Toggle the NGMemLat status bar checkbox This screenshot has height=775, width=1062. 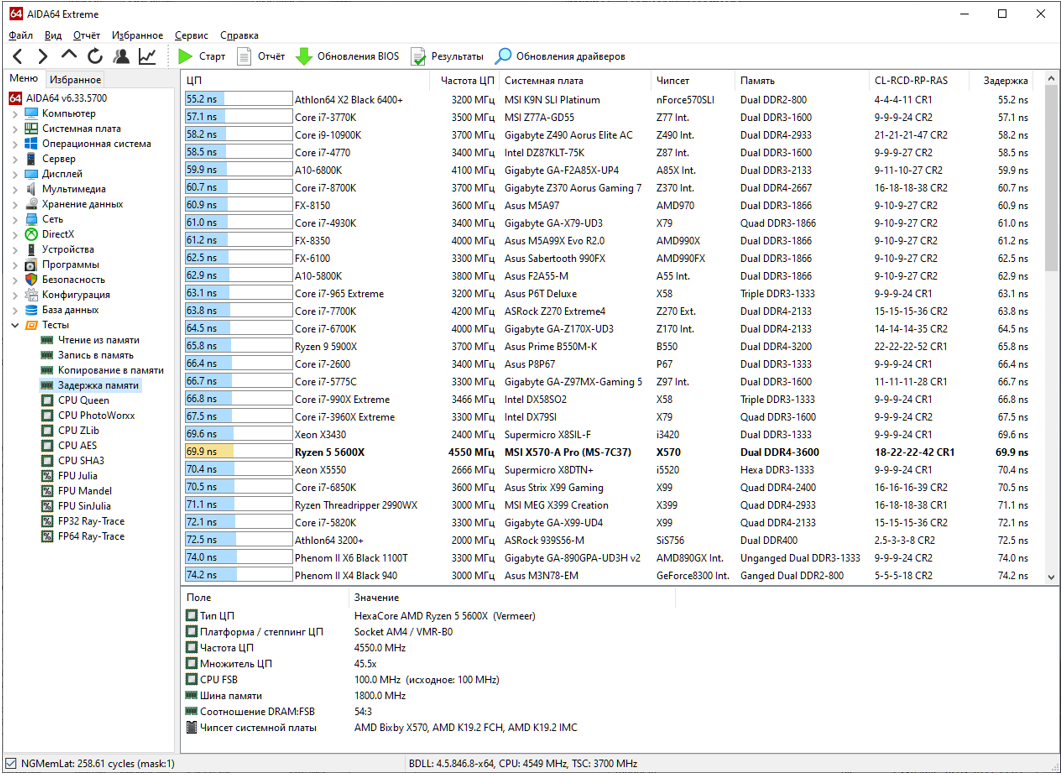click(x=11, y=763)
